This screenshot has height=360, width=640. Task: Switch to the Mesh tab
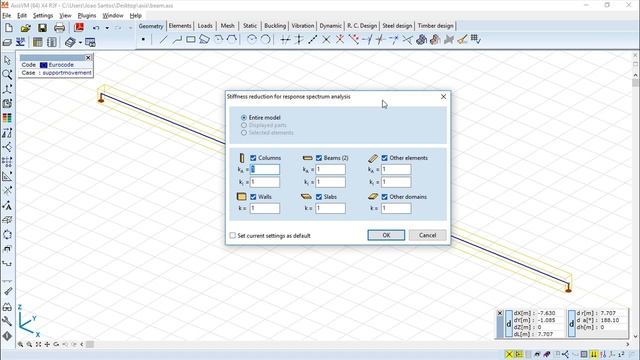[x=227, y=26]
